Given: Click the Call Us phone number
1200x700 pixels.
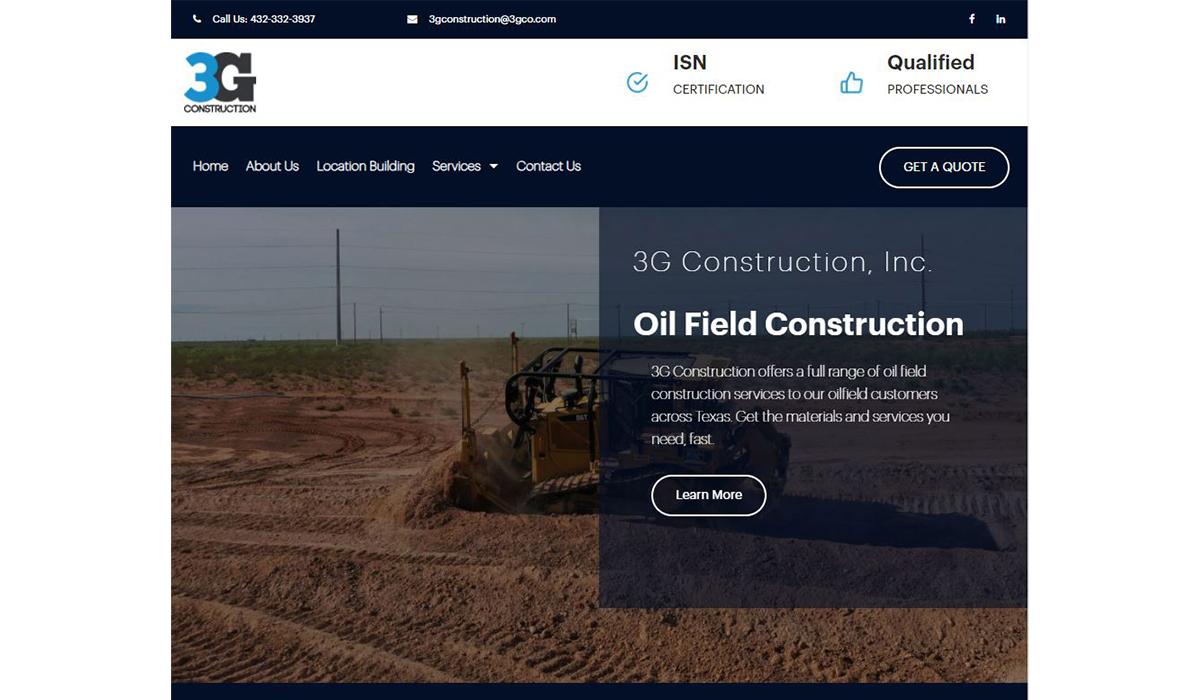Looking at the screenshot, I should coord(263,19).
